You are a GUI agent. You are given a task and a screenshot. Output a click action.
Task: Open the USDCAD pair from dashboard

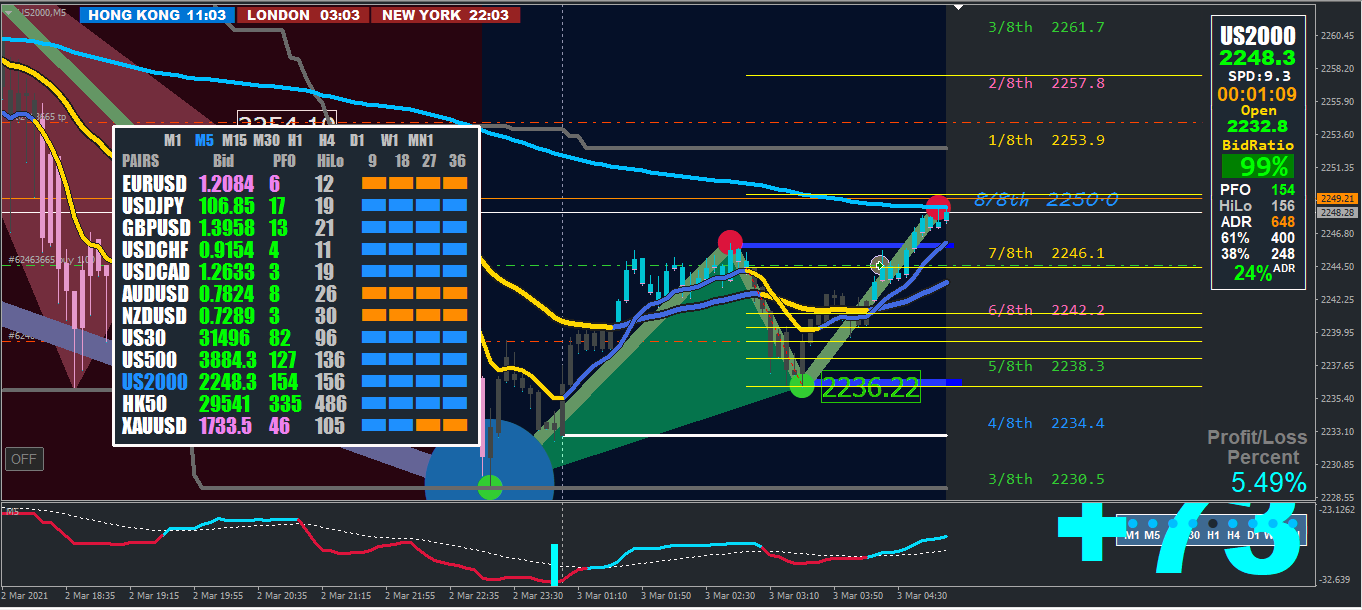[155, 272]
